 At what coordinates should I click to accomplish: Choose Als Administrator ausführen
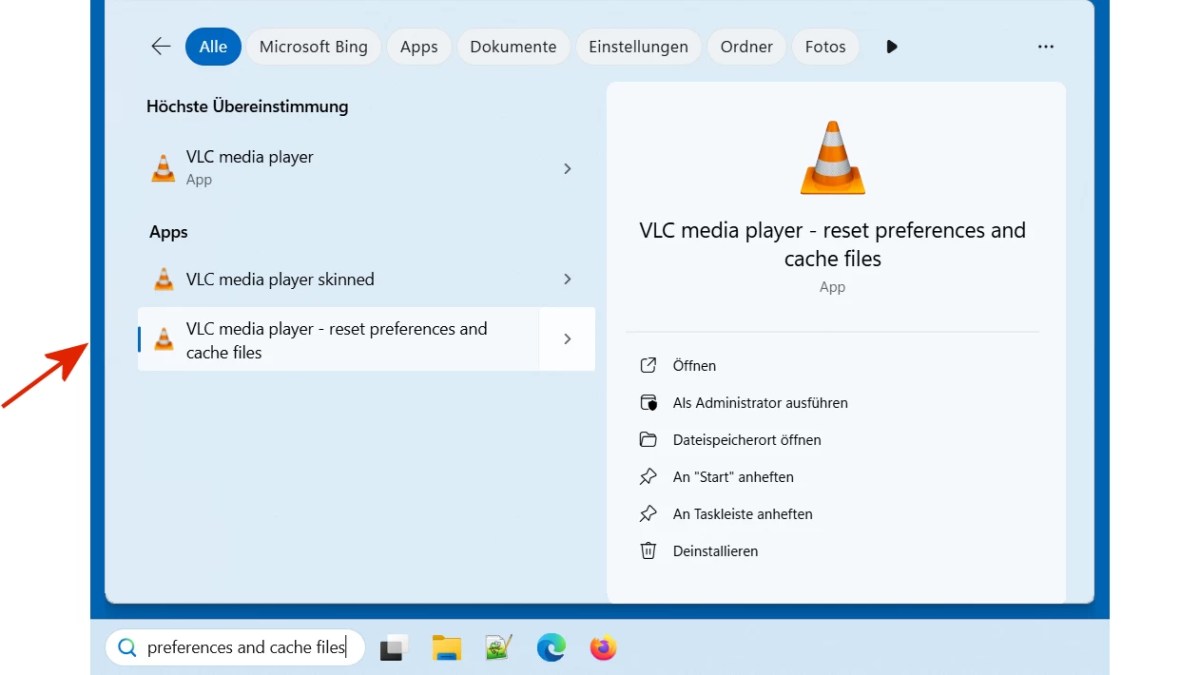(x=760, y=403)
